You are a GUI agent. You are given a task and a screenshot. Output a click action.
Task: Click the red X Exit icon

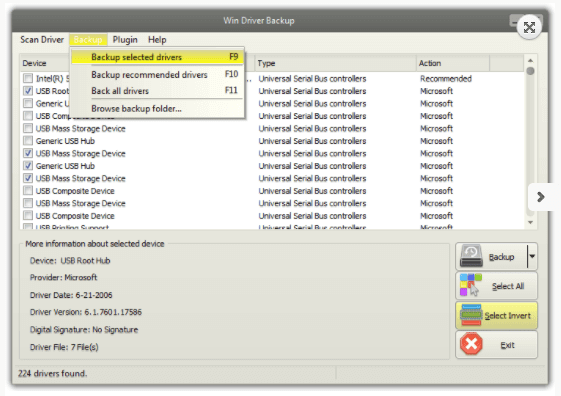(x=471, y=344)
